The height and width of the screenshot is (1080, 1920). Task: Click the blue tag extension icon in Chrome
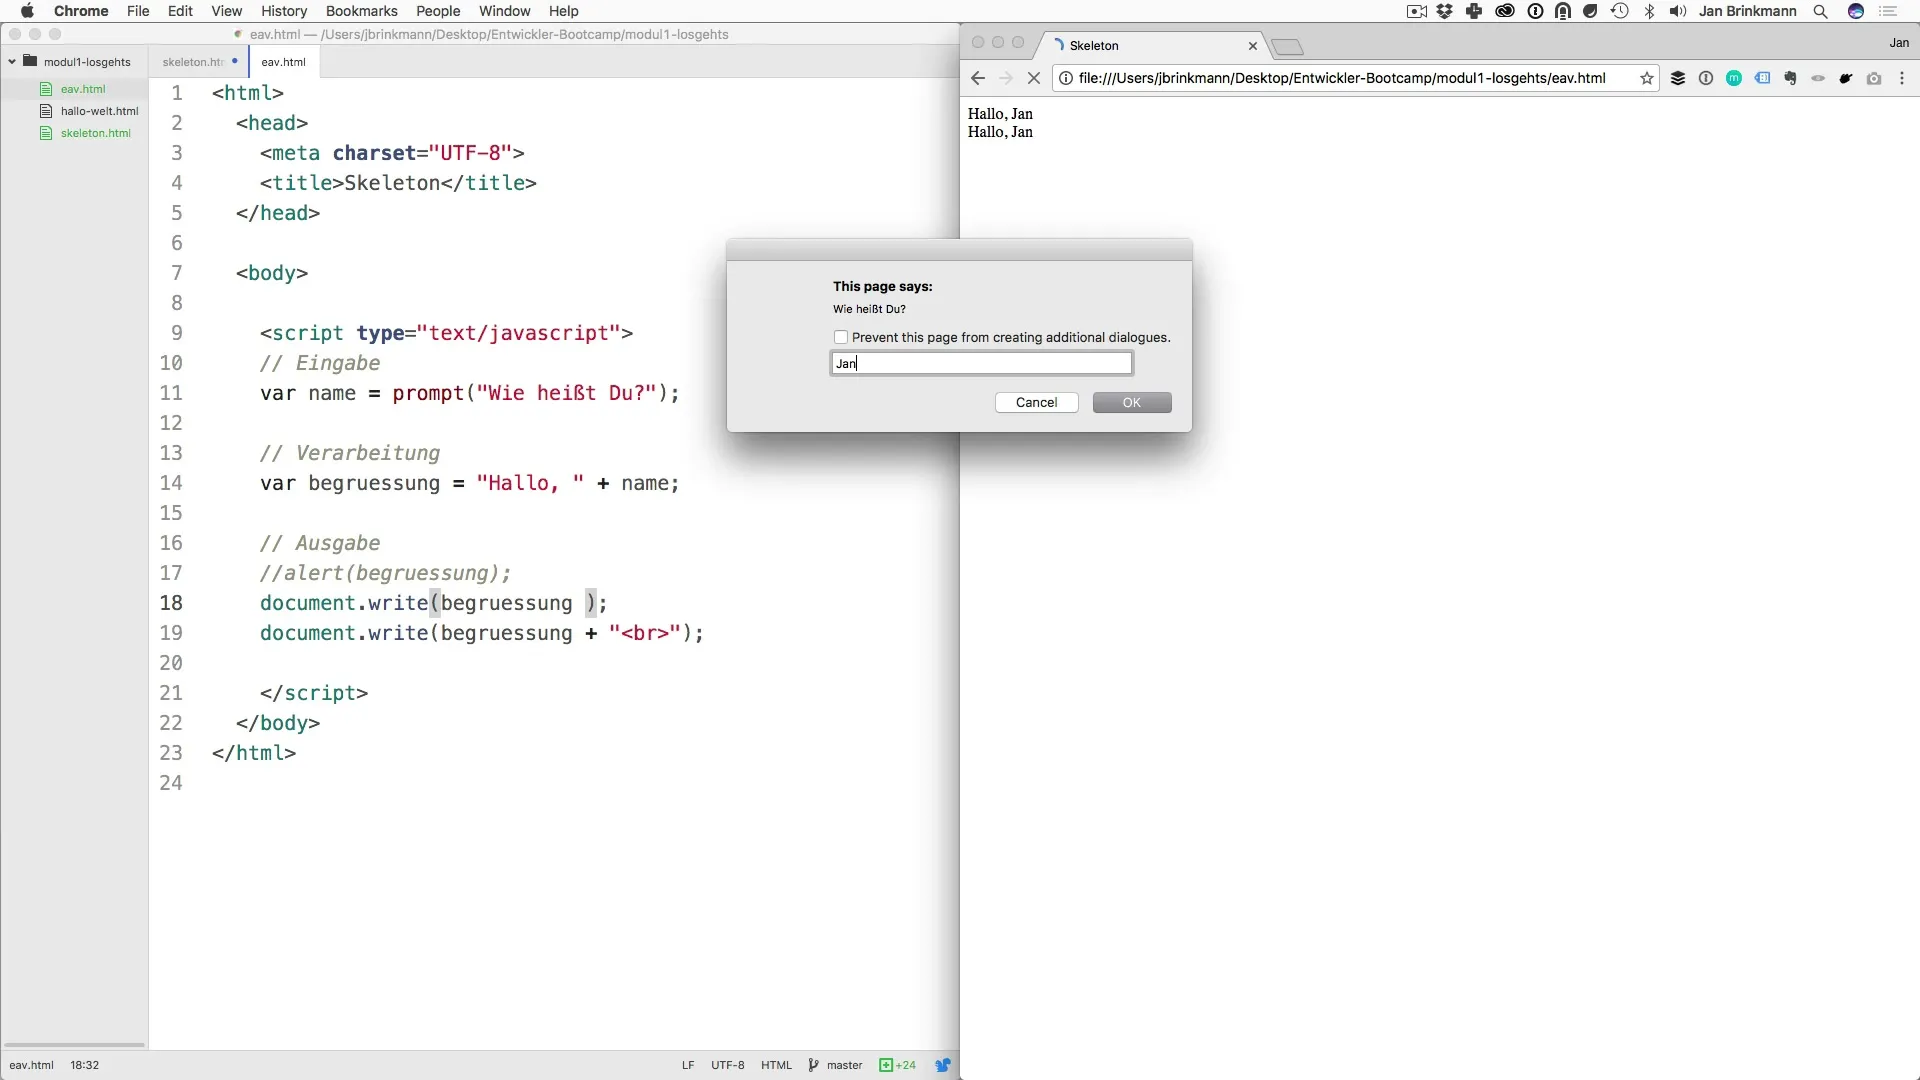[1762, 78]
